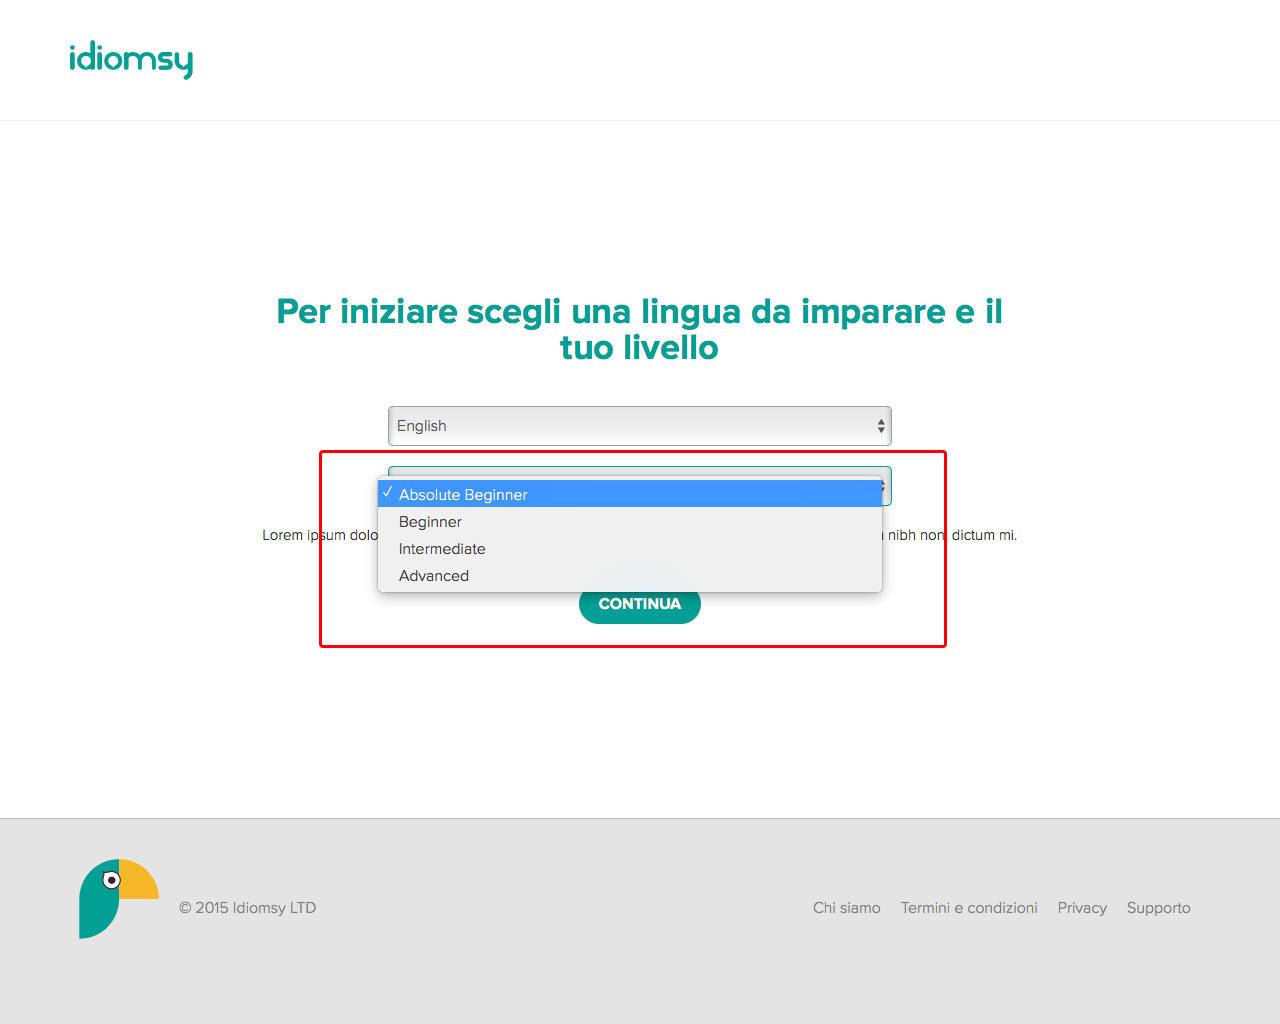Image resolution: width=1280 pixels, height=1024 pixels.
Task: Click the page heading about choosing a language
Action: [640, 329]
